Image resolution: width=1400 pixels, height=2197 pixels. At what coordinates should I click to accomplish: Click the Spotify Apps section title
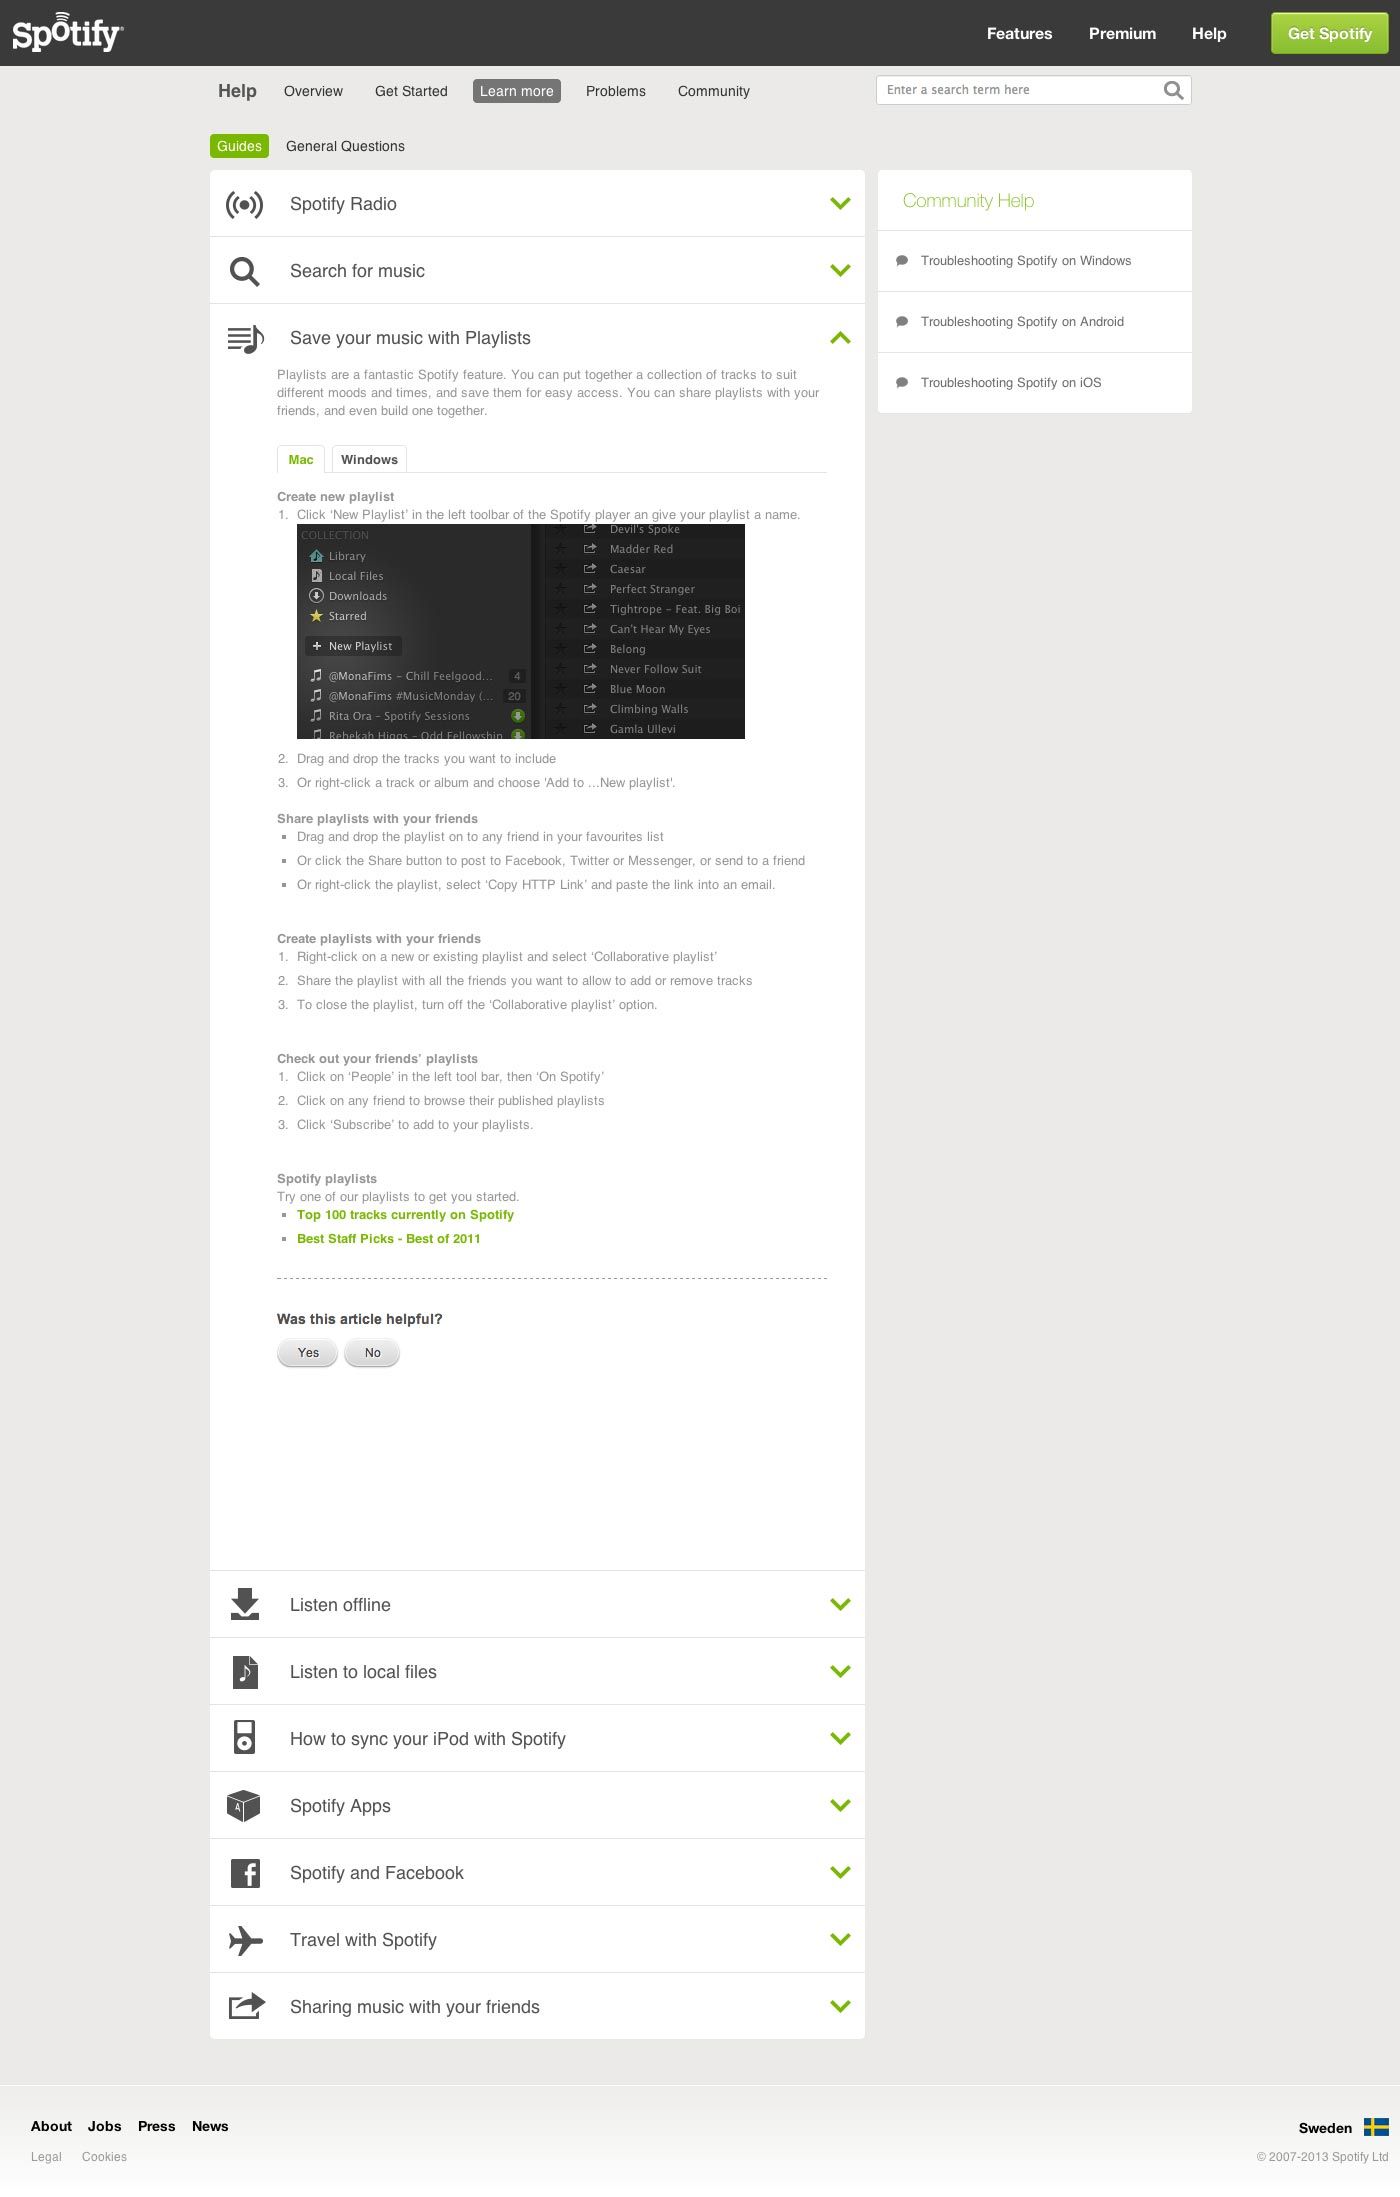coord(340,1806)
